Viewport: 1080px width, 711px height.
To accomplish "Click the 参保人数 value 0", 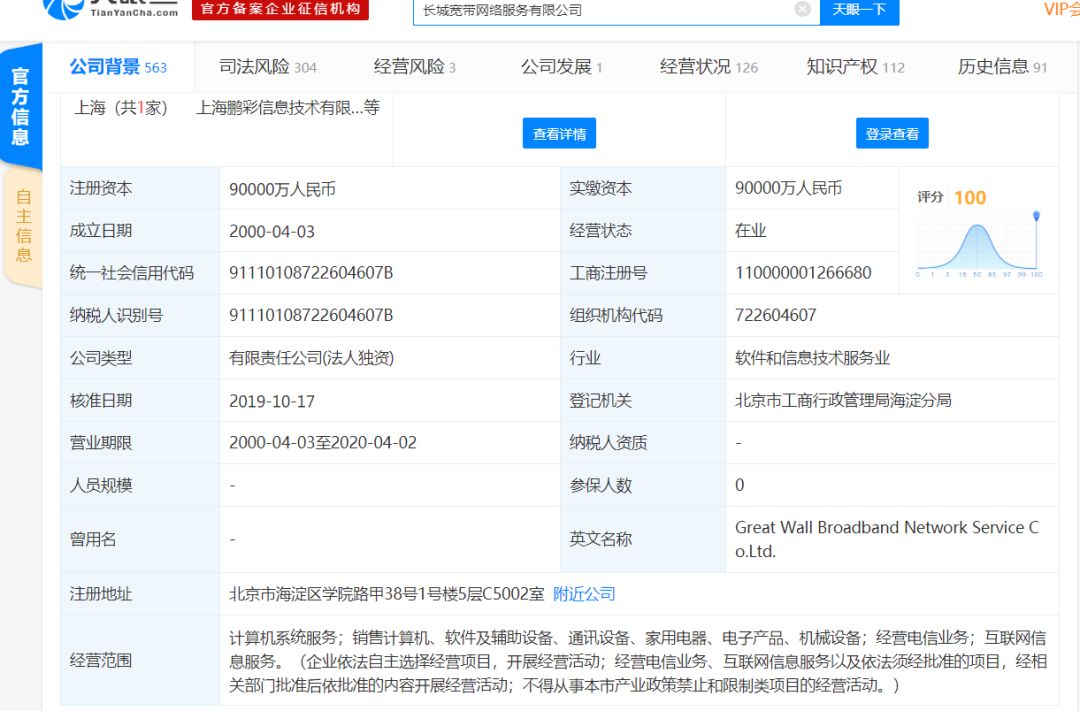I will point(739,485).
